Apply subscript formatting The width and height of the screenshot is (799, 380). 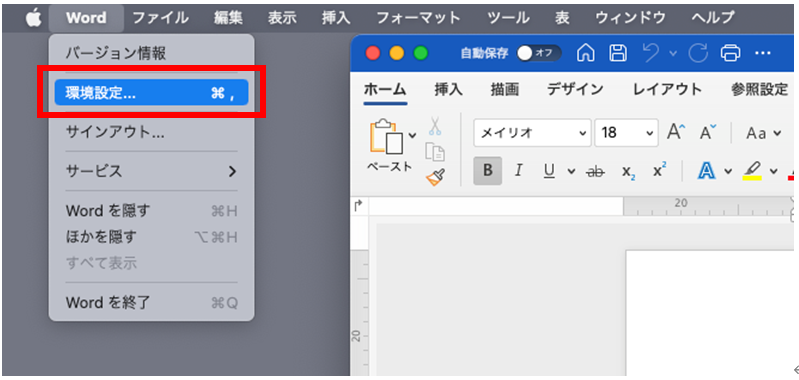(x=628, y=171)
